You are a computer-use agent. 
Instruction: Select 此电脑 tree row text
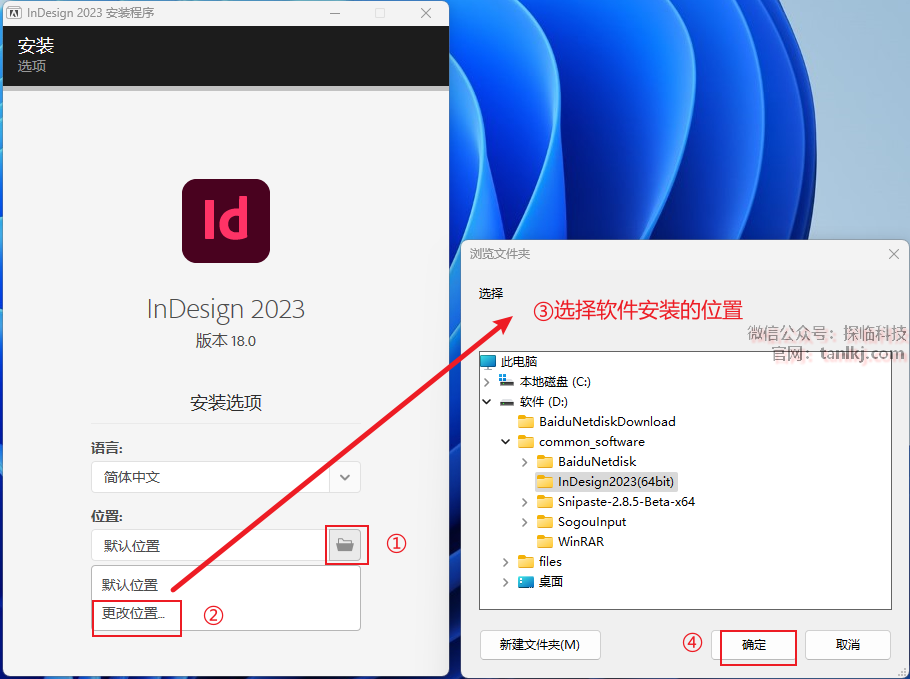[x=519, y=362]
